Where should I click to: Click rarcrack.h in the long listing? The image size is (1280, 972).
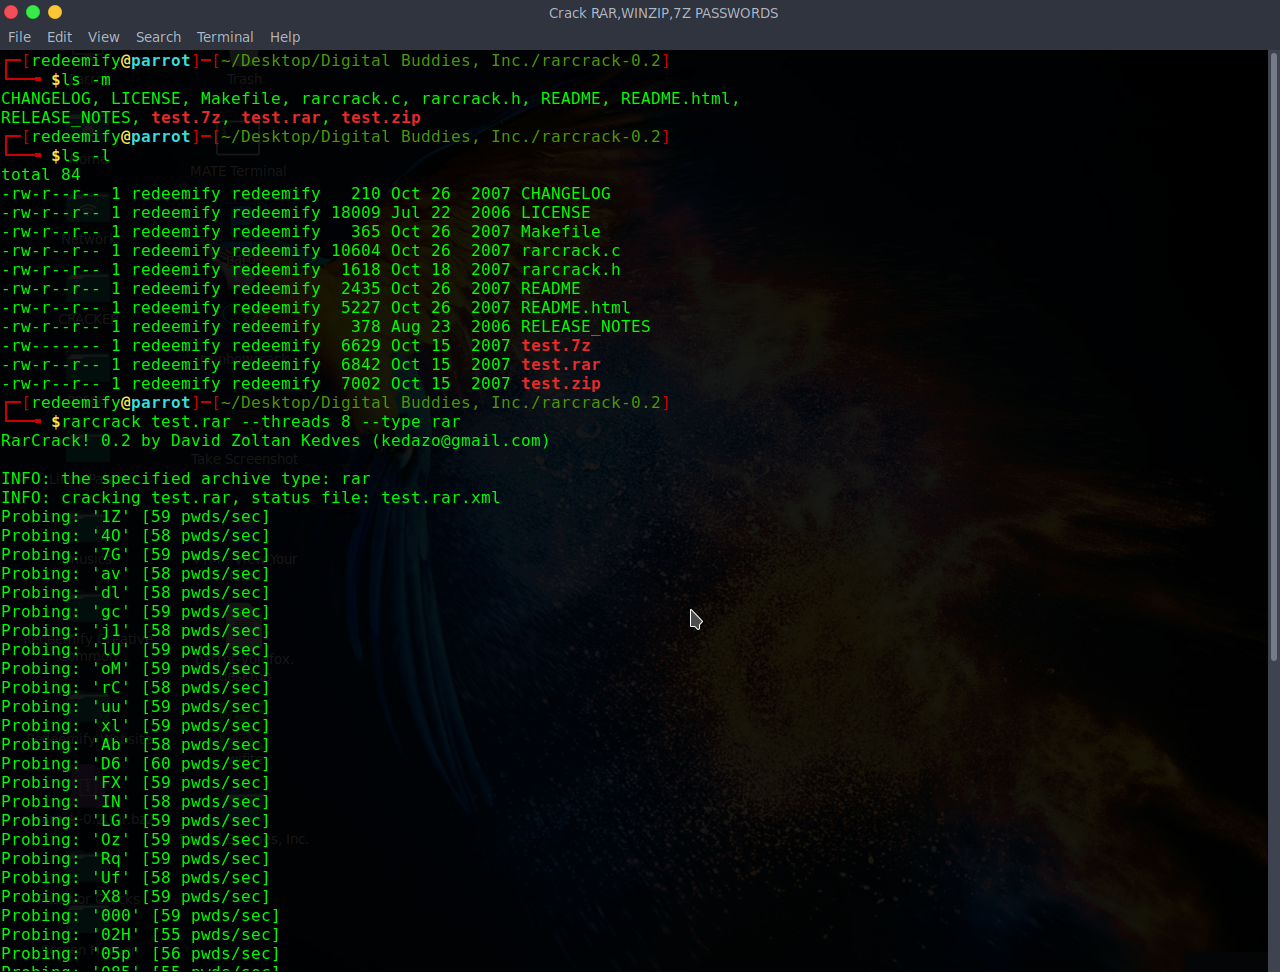(x=570, y=270)
